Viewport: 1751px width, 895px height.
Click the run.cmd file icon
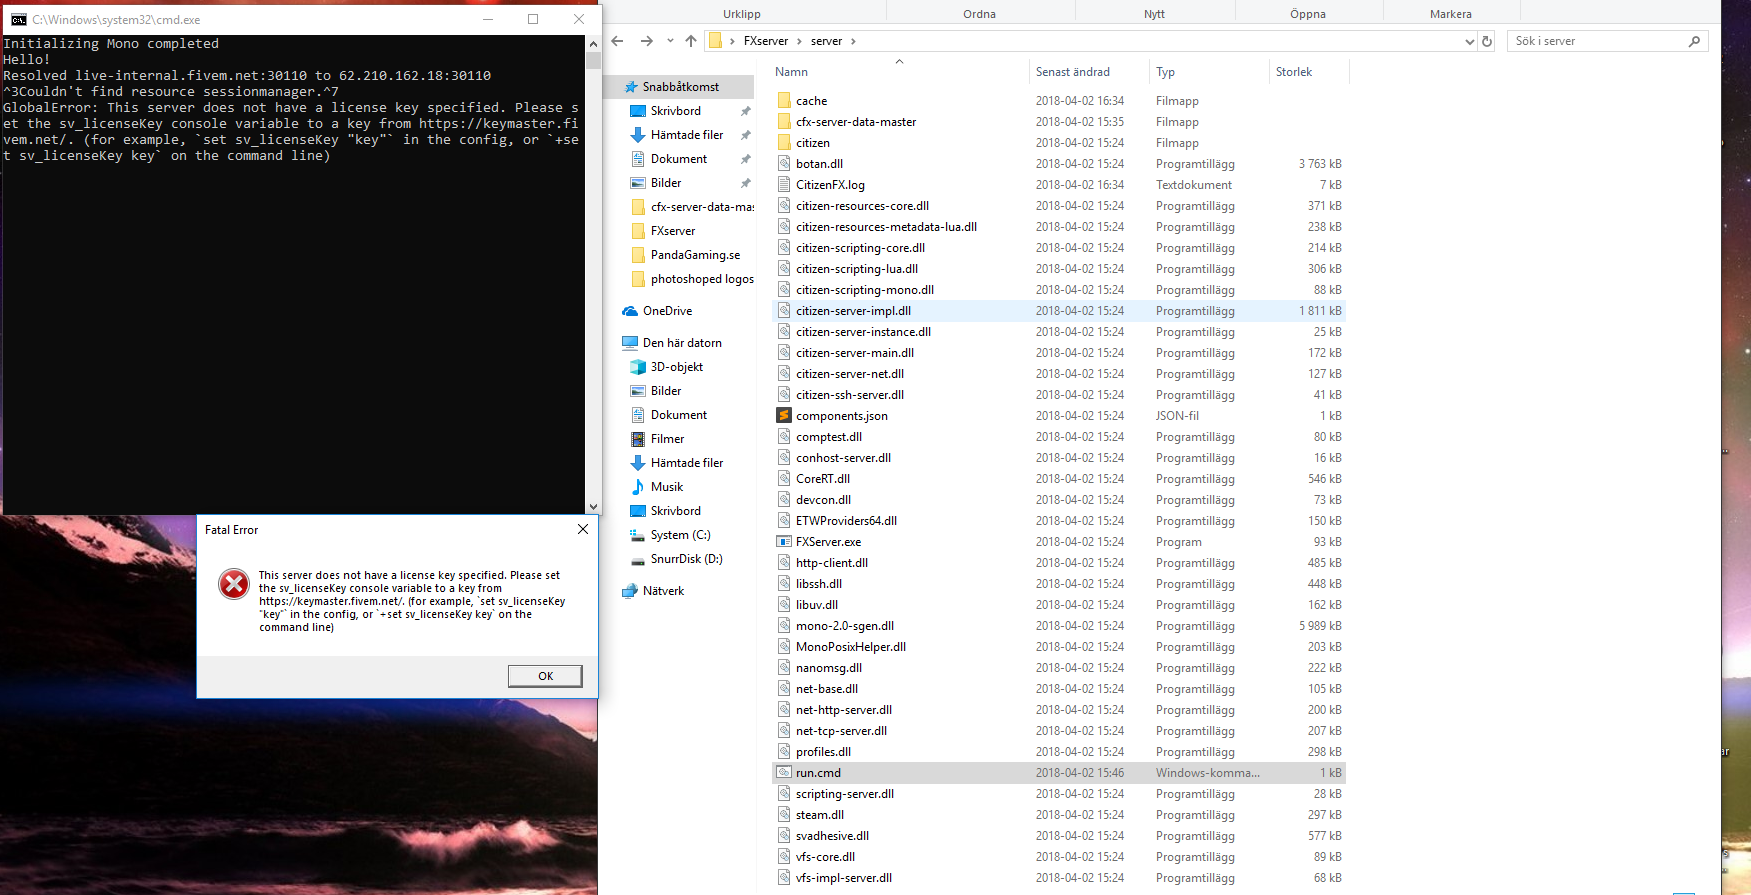[x=784, y=772]
